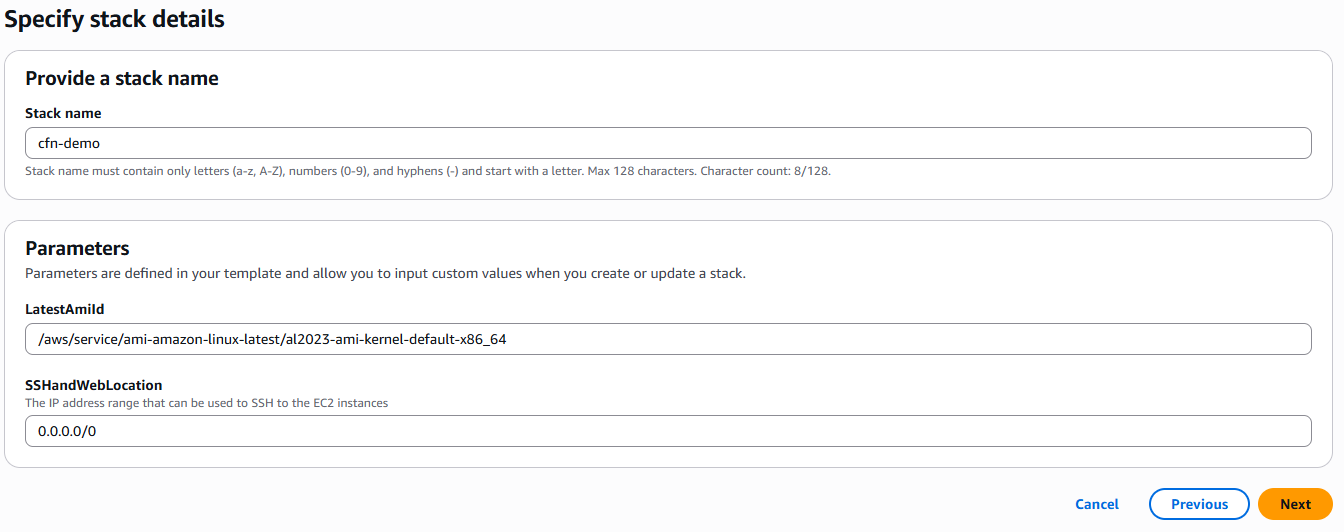Click the 'Provide a stack name' heading
1344x532 pixels.
tap(122, 78)
